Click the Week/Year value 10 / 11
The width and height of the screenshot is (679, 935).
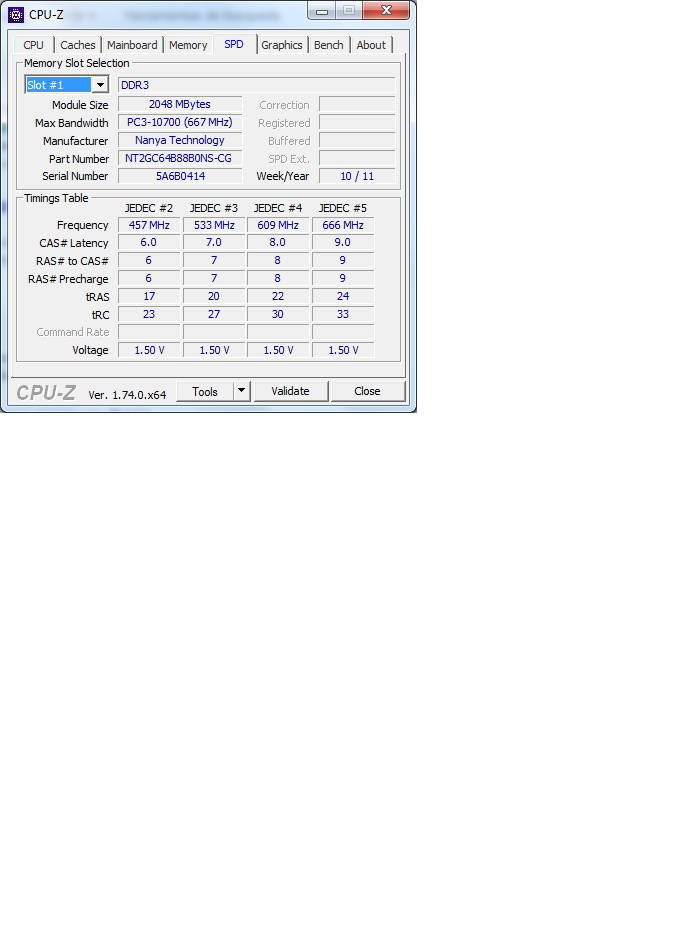(x=357, y=176)
